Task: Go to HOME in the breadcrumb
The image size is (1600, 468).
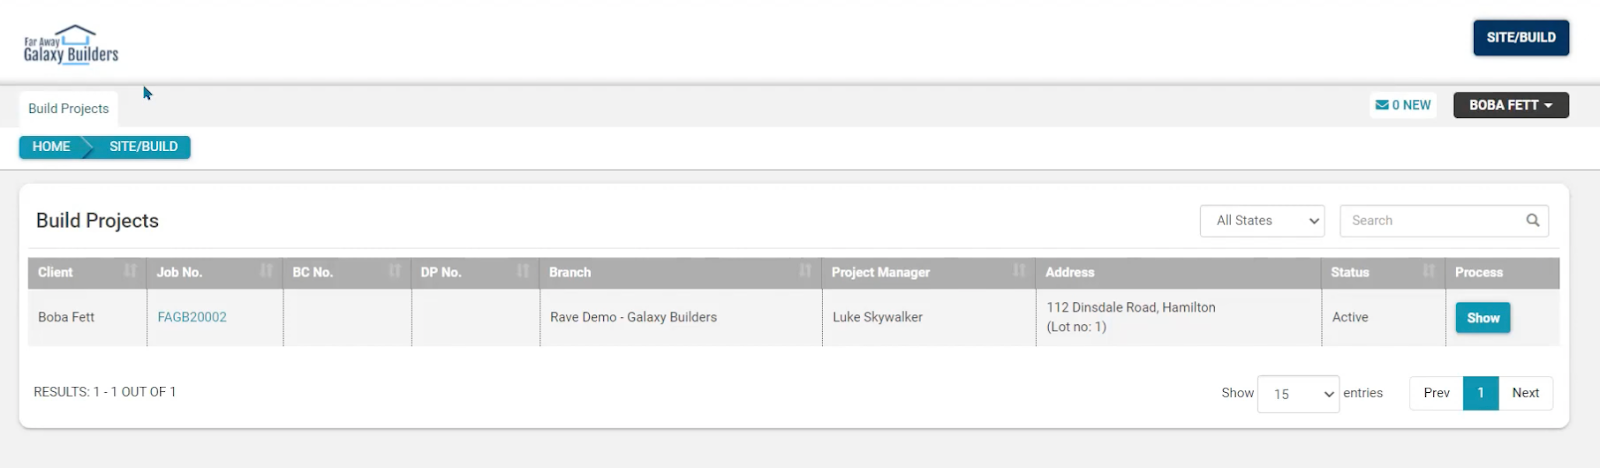Action: coord(51,147)
